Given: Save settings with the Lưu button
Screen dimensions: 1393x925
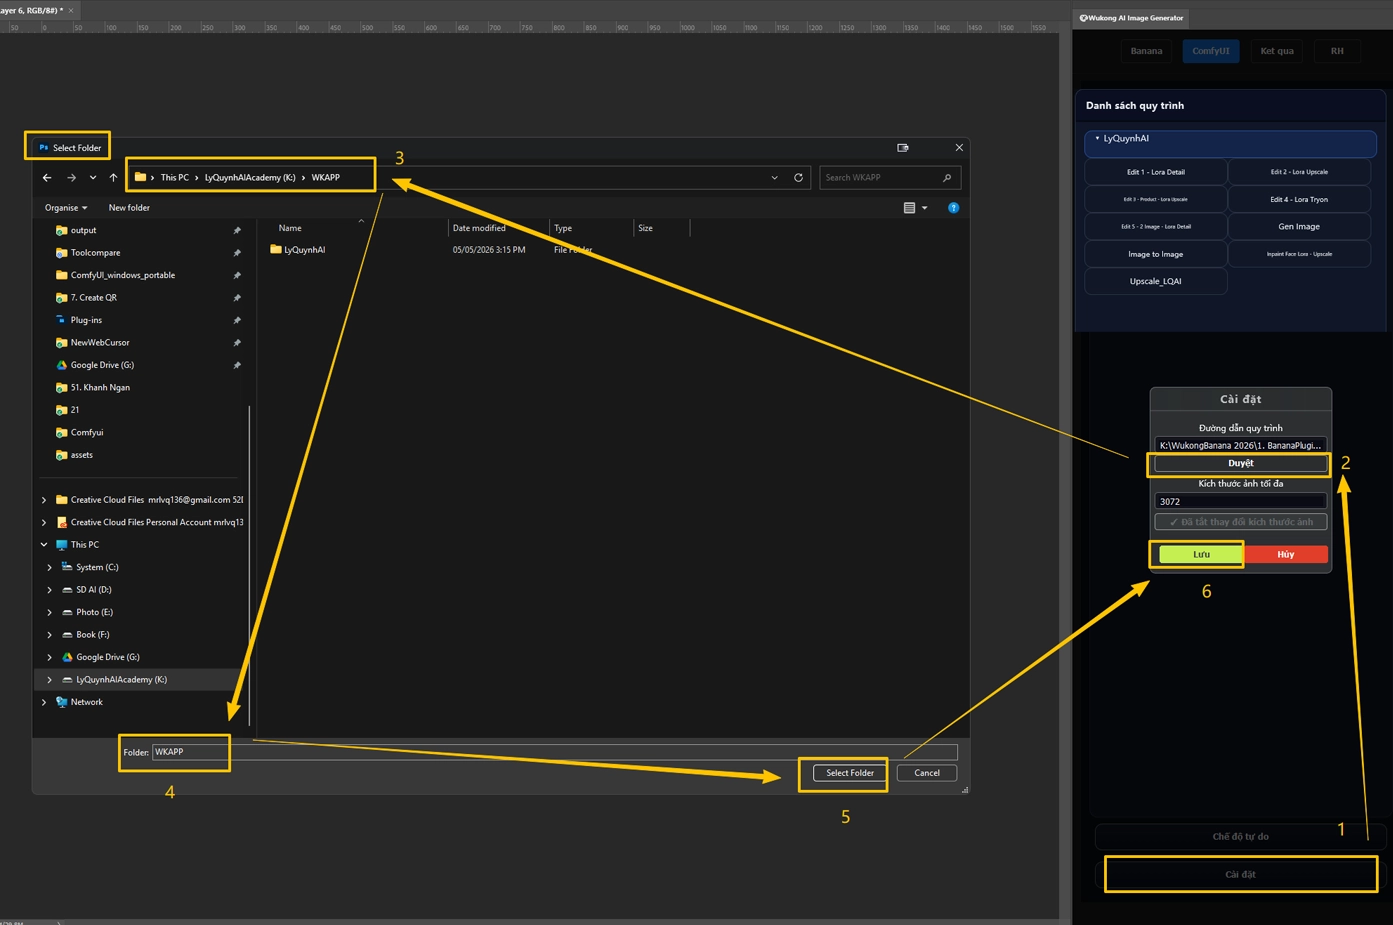Looking at the screenshot, I should [x=1201, y=554].
